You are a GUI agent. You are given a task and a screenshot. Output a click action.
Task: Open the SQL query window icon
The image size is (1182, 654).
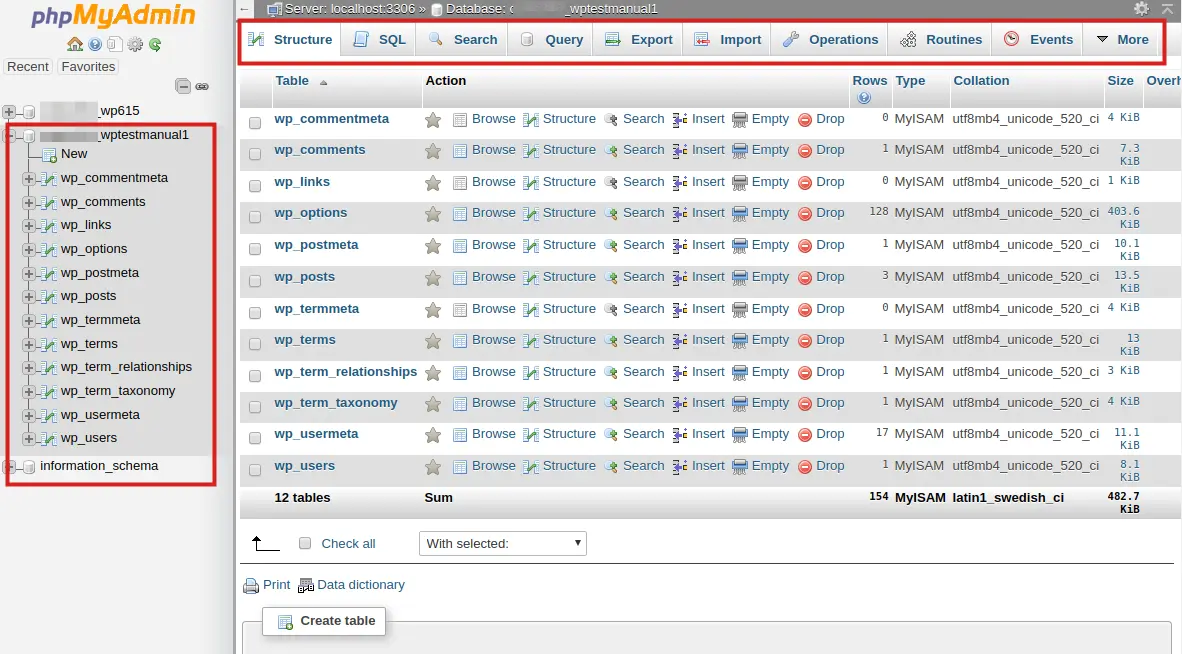pyautogui.click(x=115, y=44)
